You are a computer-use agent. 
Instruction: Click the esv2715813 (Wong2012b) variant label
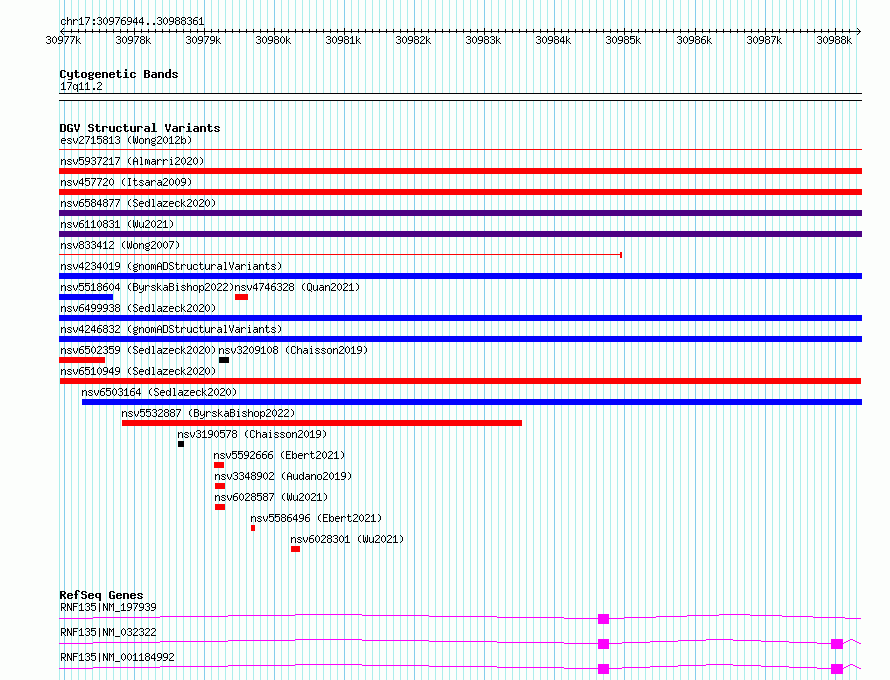click(126, 140)
